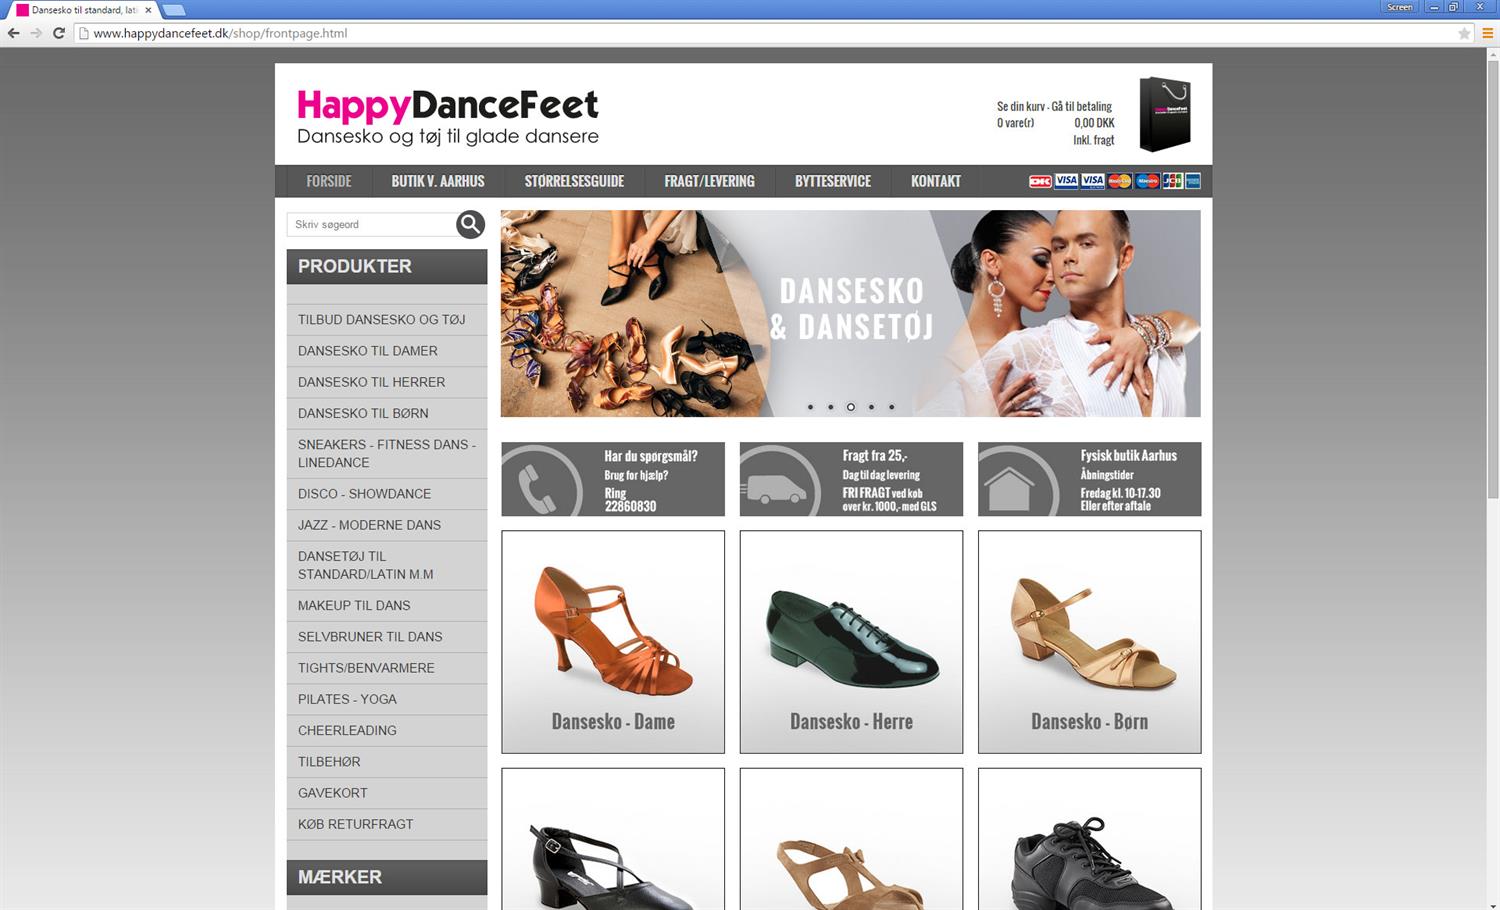
Task: Click the Dansesko - Herre product tile
Action: point(851,641)
